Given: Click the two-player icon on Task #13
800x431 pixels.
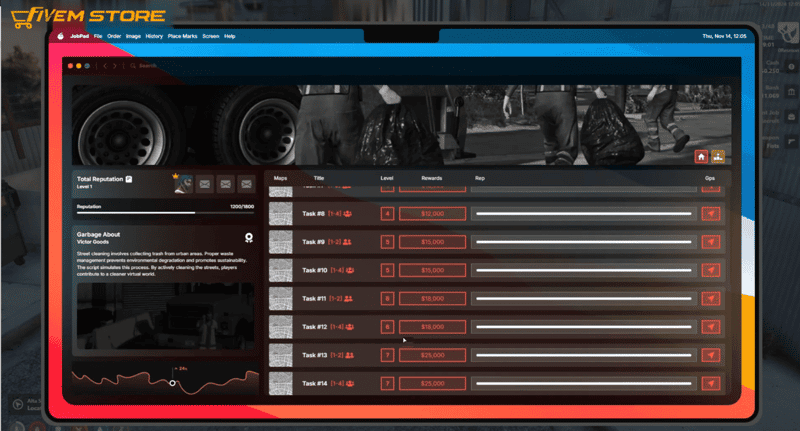Looking at the screenshot, I should click(349, 355).
